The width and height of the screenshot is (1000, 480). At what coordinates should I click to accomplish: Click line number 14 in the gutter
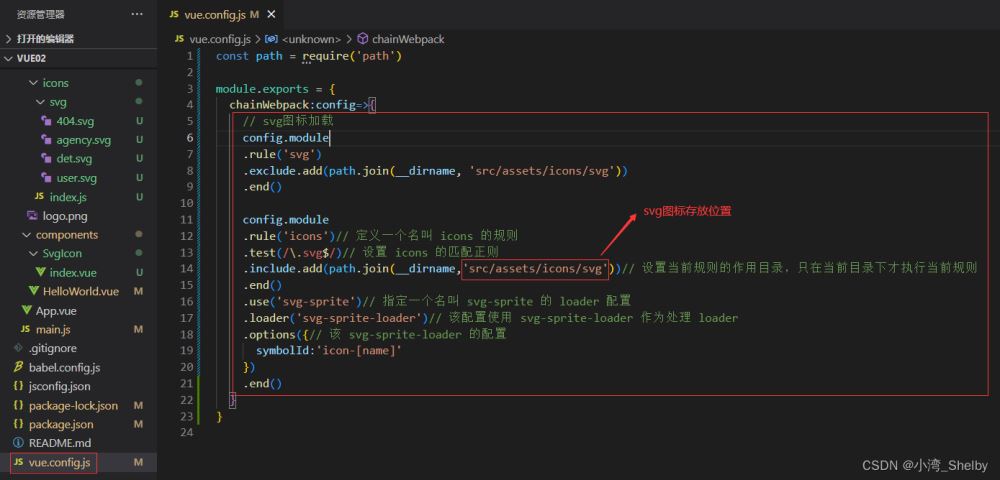coord(187,268)
